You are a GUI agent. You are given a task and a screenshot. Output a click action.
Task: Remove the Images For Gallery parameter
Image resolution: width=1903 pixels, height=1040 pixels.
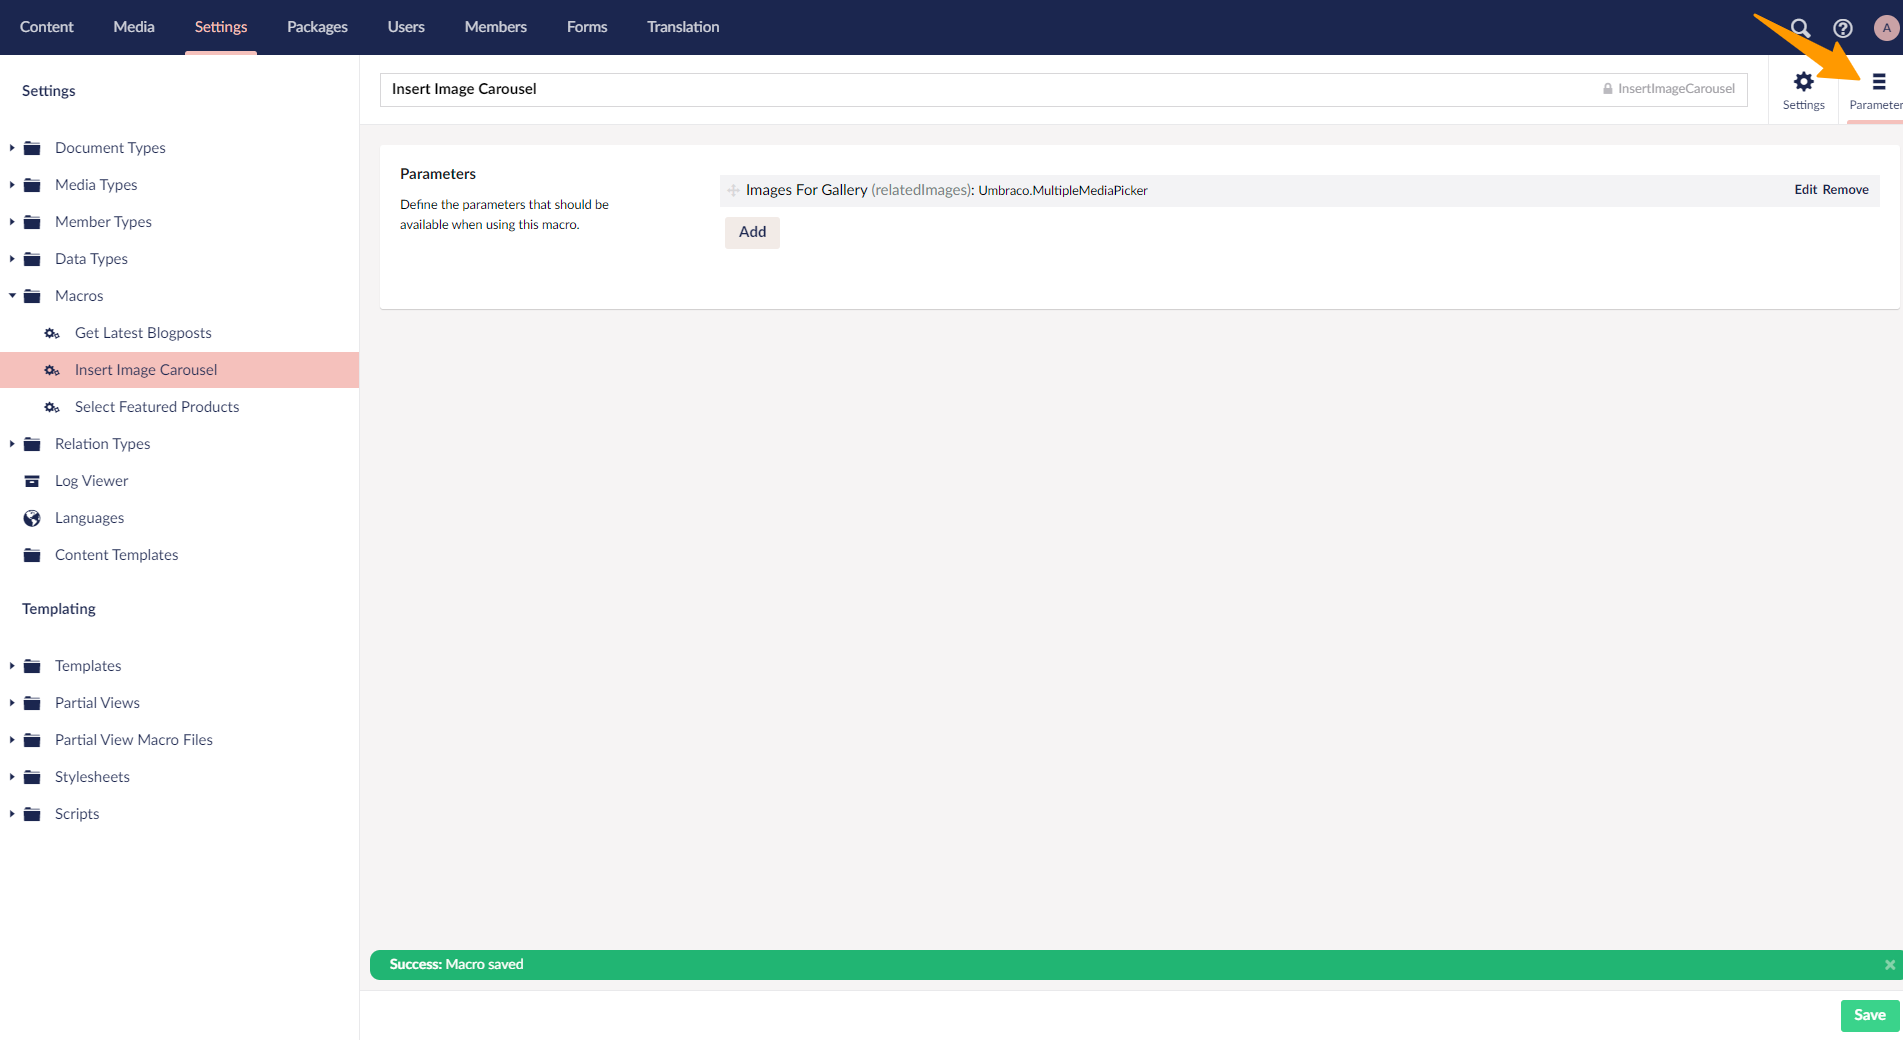click(1845, 190)
